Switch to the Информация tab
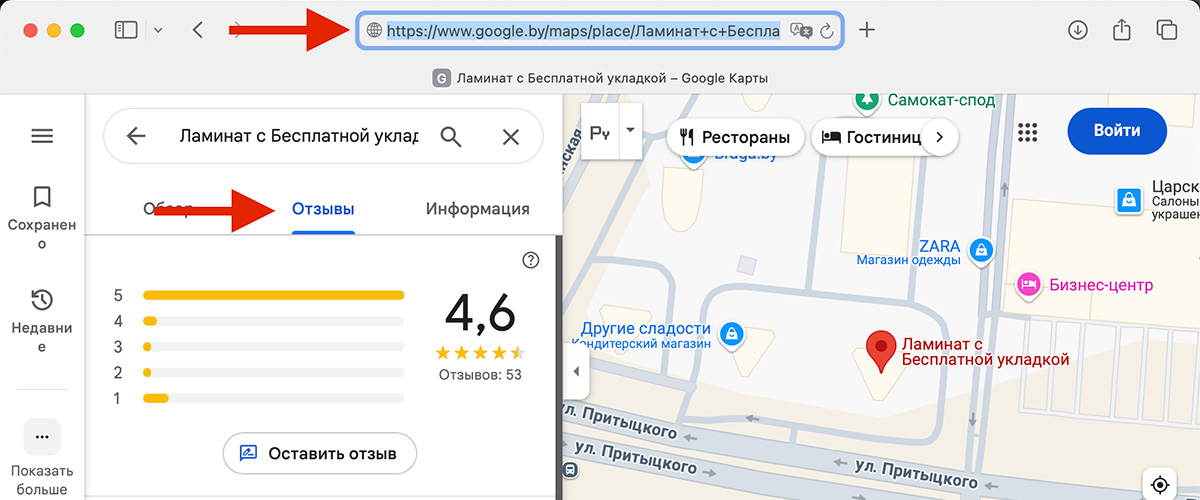1200x500 pixels. (x=478, y=209)
